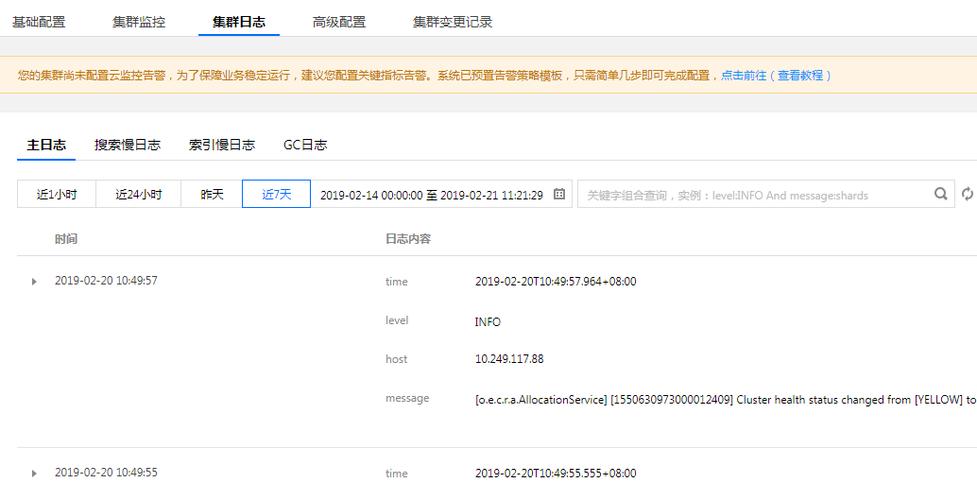Screen dimensions: 977x500
Task: Open the calendar date picker icon
Action: pyautogui.click(x=559, y=194)
